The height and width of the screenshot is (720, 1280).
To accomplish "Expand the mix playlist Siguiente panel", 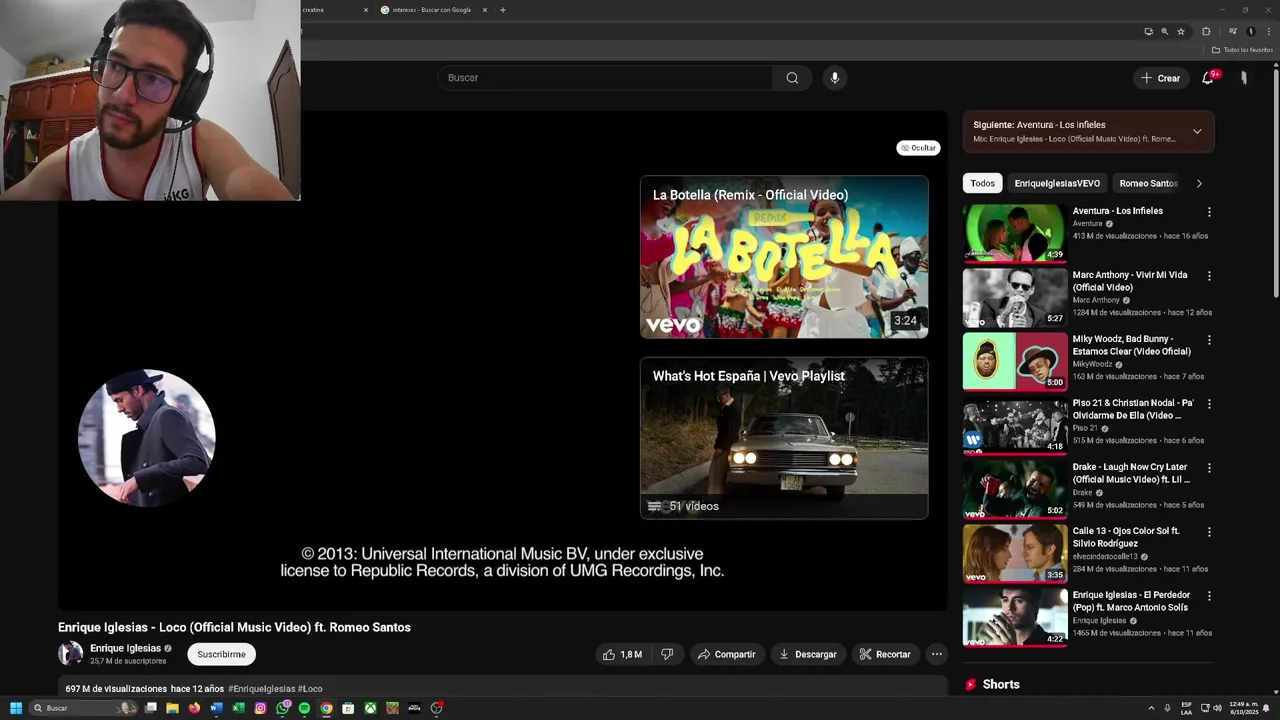I will click(1197, 131).
